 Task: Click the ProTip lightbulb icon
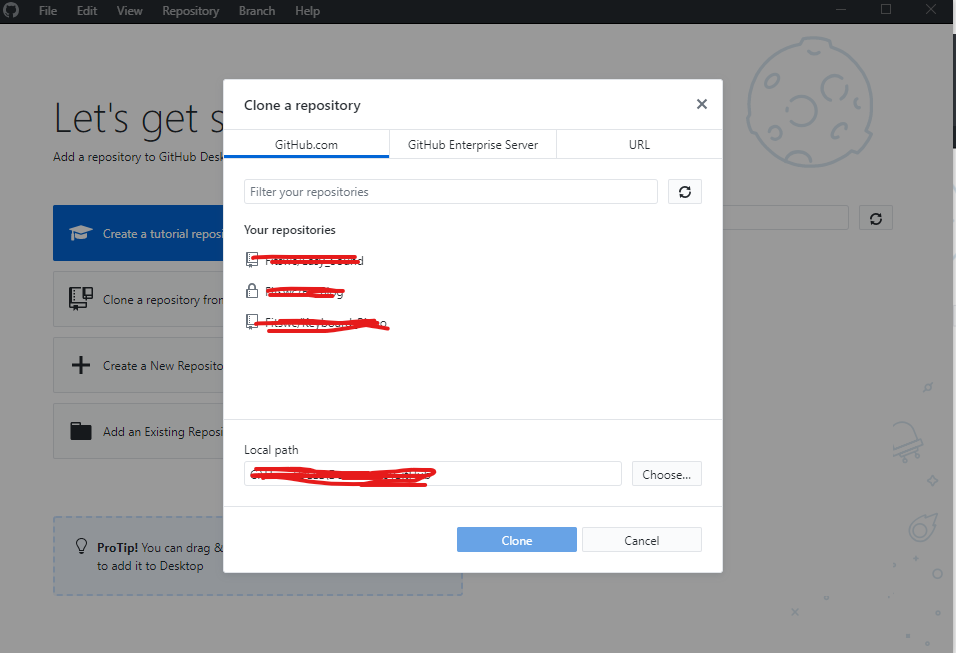81,546
